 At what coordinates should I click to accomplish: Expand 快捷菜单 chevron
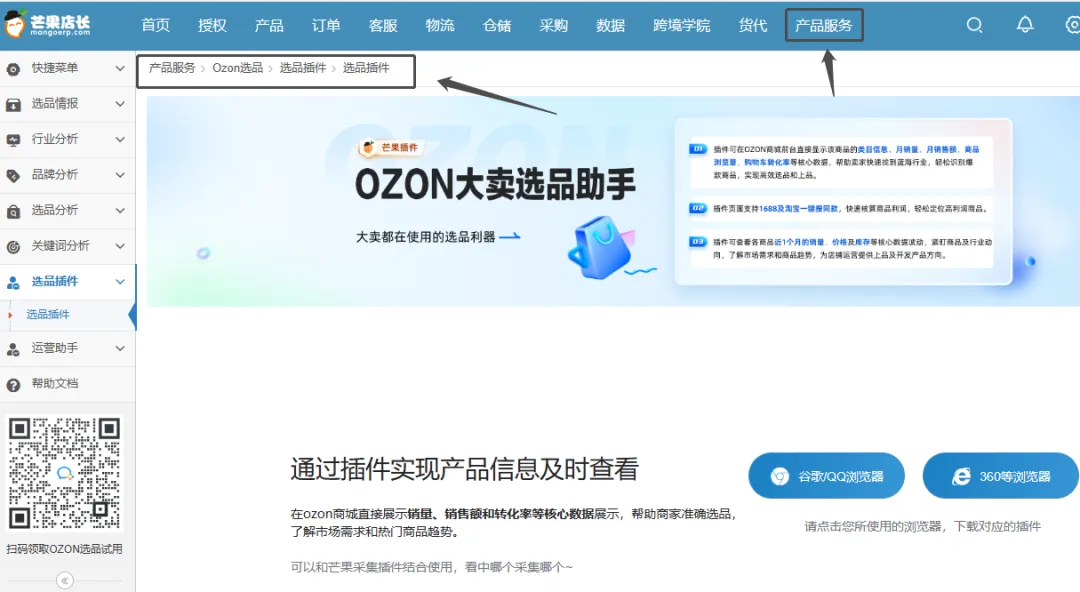pyautogui.click(x=120, y=68)
